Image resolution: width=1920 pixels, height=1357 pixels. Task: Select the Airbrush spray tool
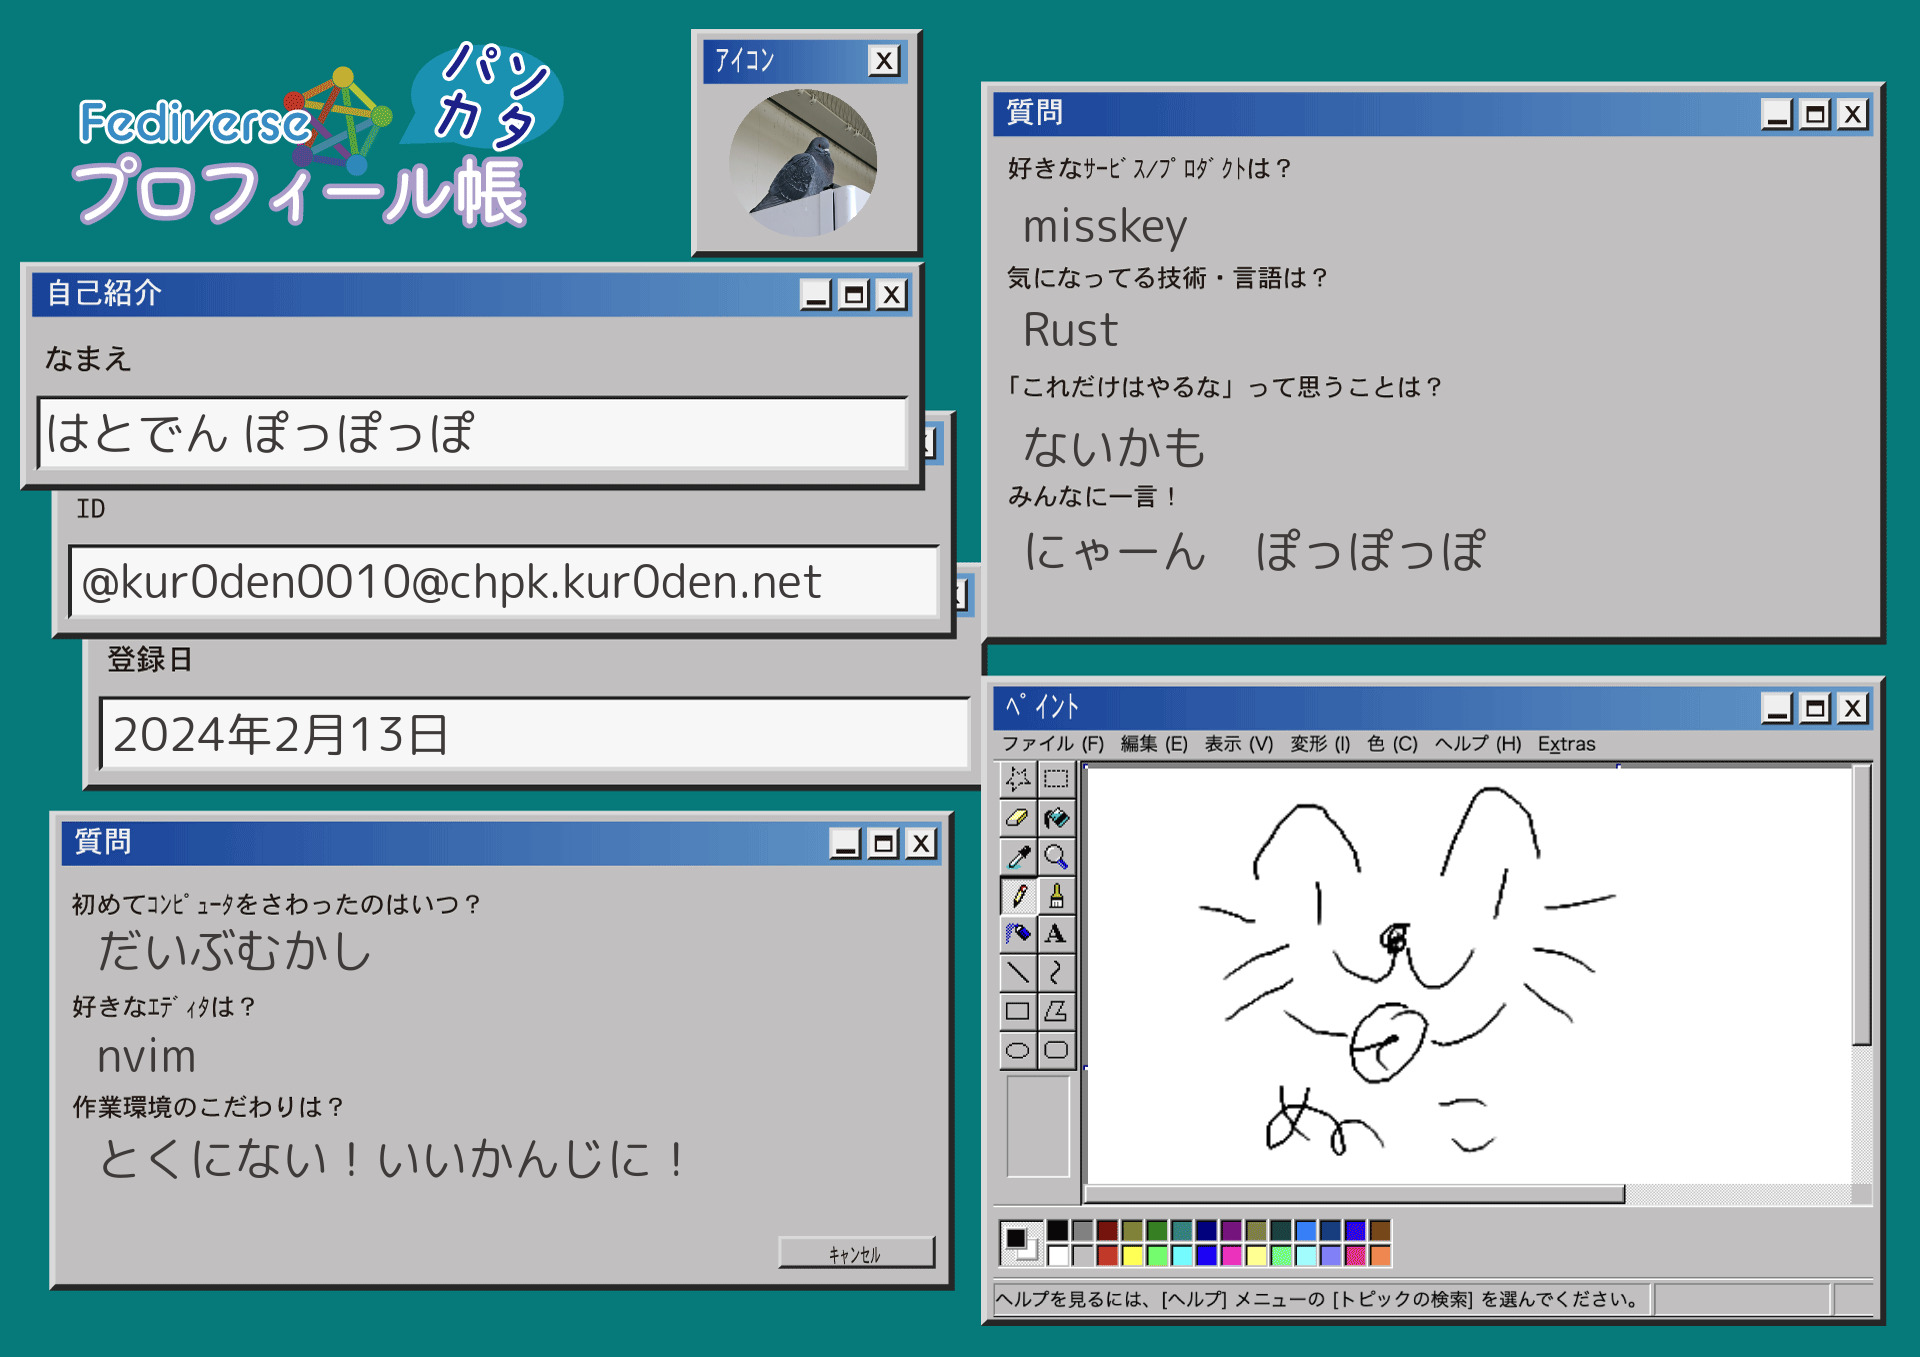click(1017, 934)
